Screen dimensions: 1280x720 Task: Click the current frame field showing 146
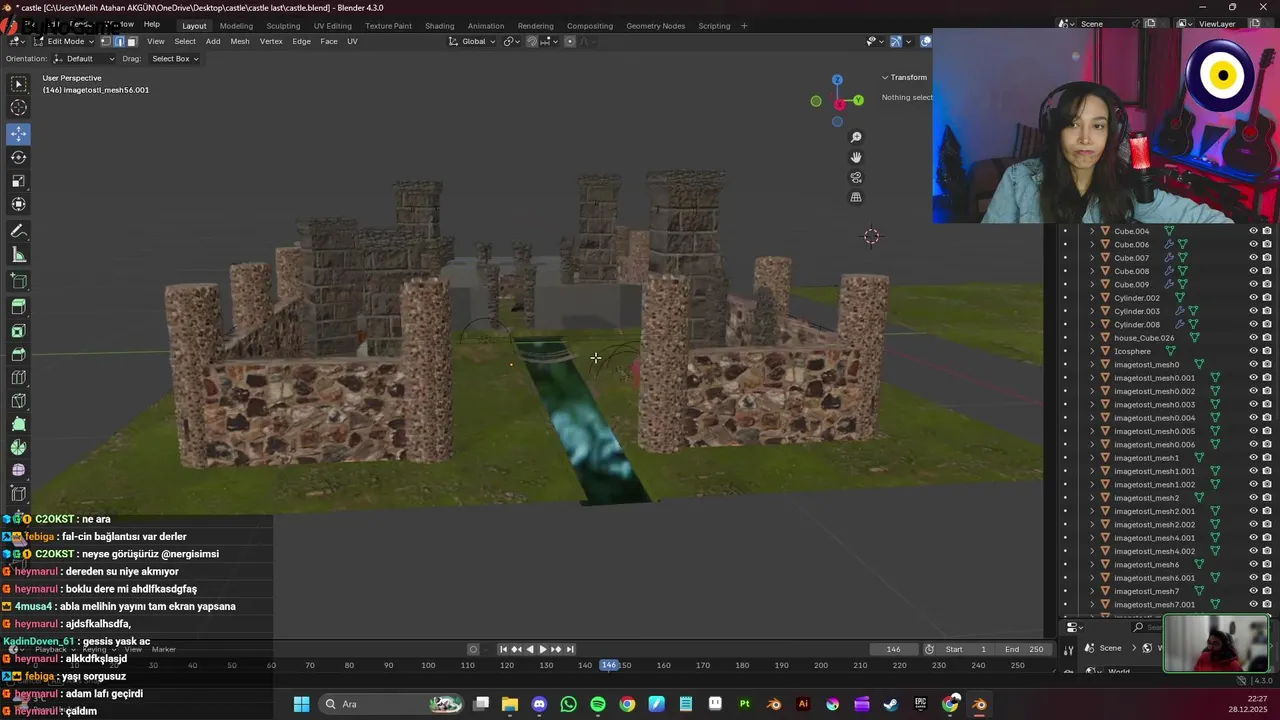pos(894,649)
